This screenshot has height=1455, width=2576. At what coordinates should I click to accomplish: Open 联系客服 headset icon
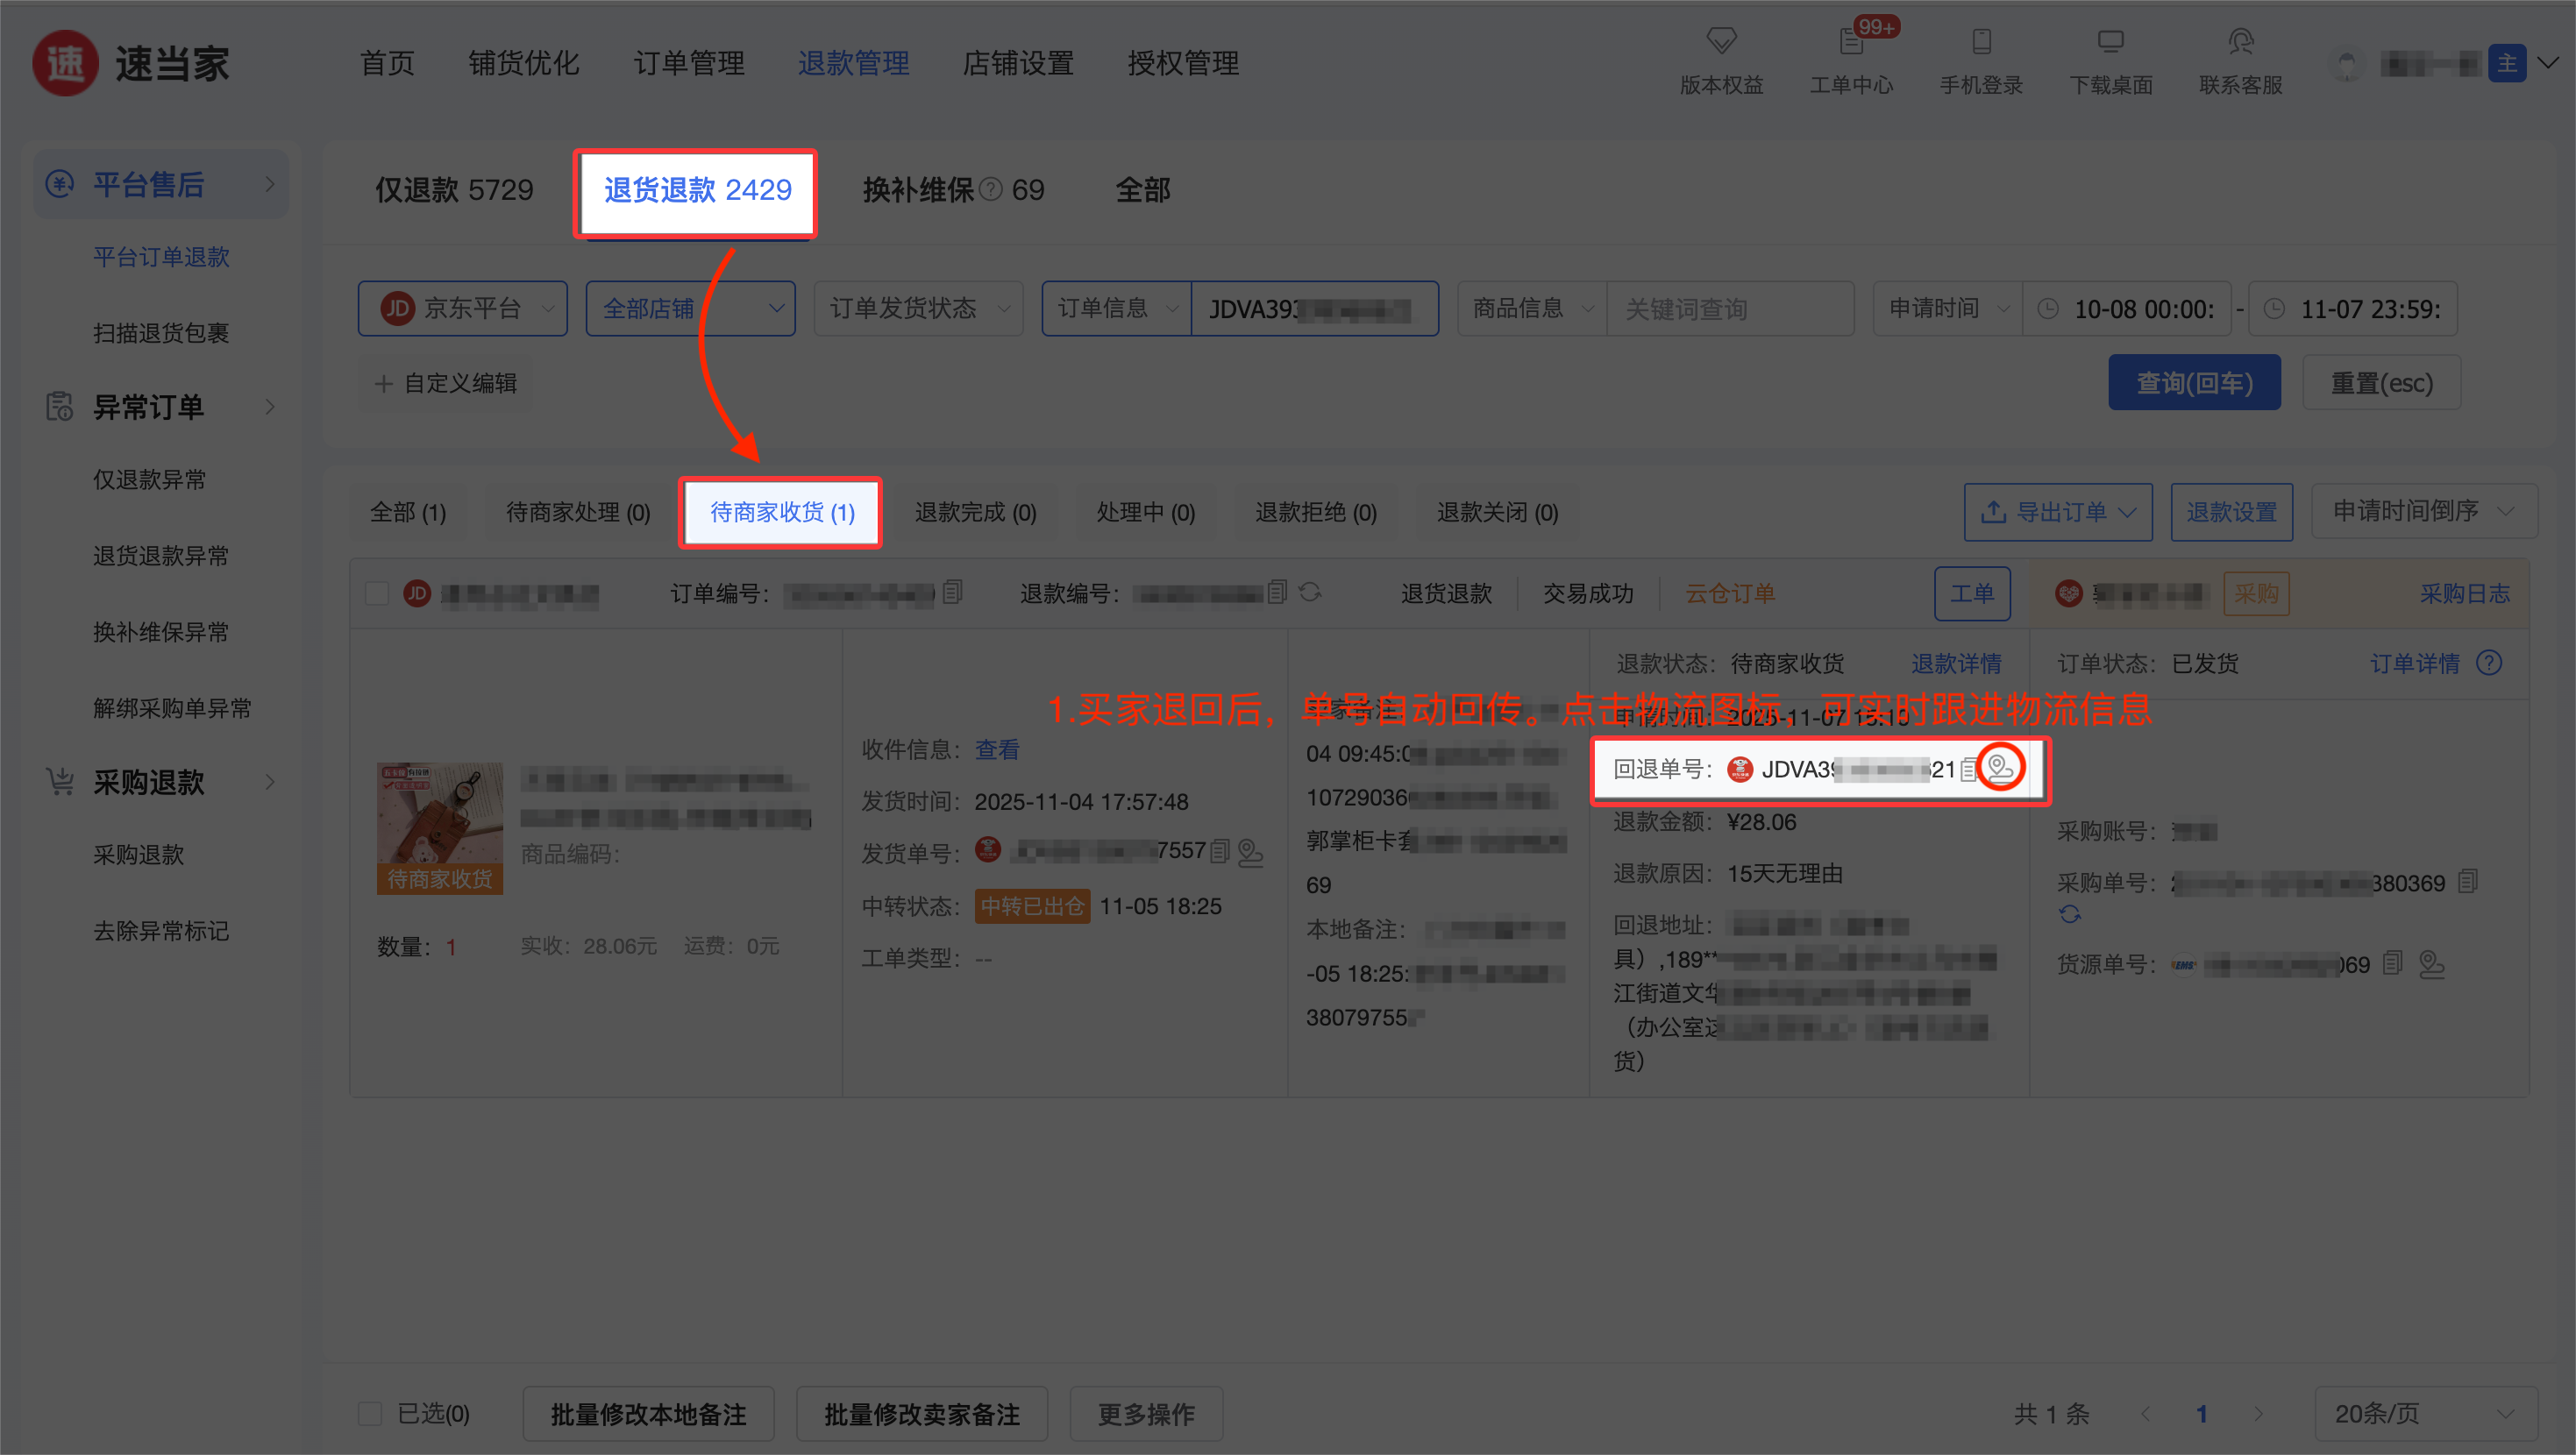(x=2240, y=42)
